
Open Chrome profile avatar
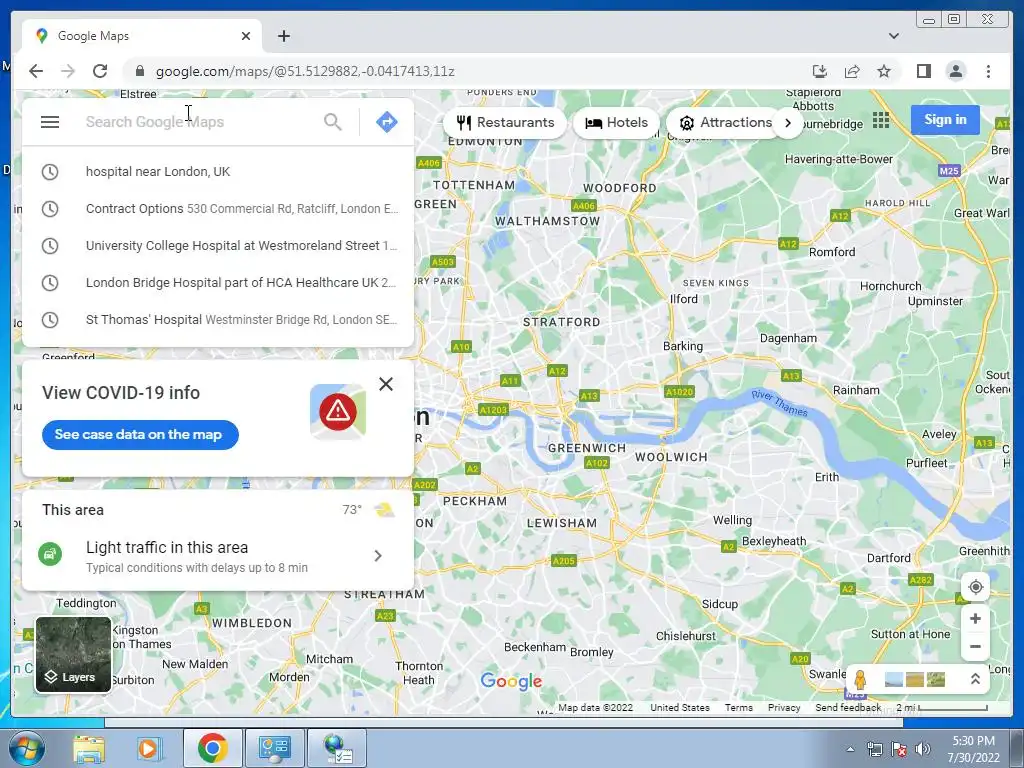(955, 71)
